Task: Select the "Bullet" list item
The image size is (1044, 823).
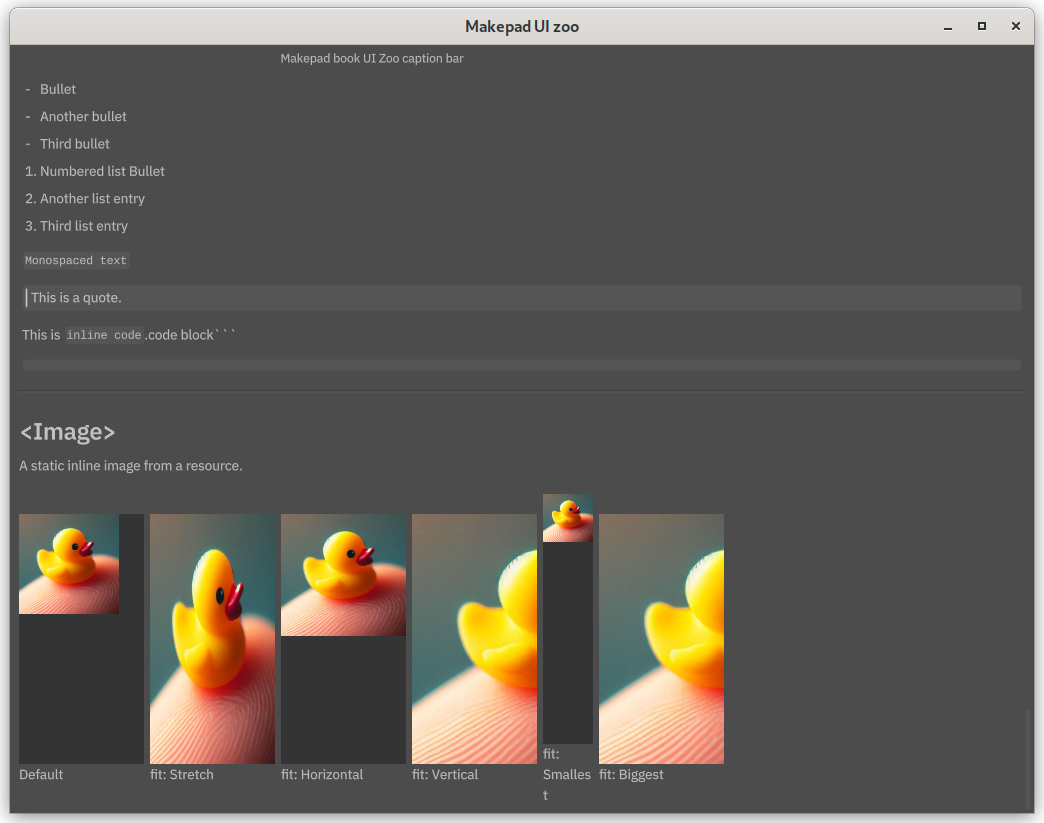Action: pyautogui.click(x=57, y=89)
